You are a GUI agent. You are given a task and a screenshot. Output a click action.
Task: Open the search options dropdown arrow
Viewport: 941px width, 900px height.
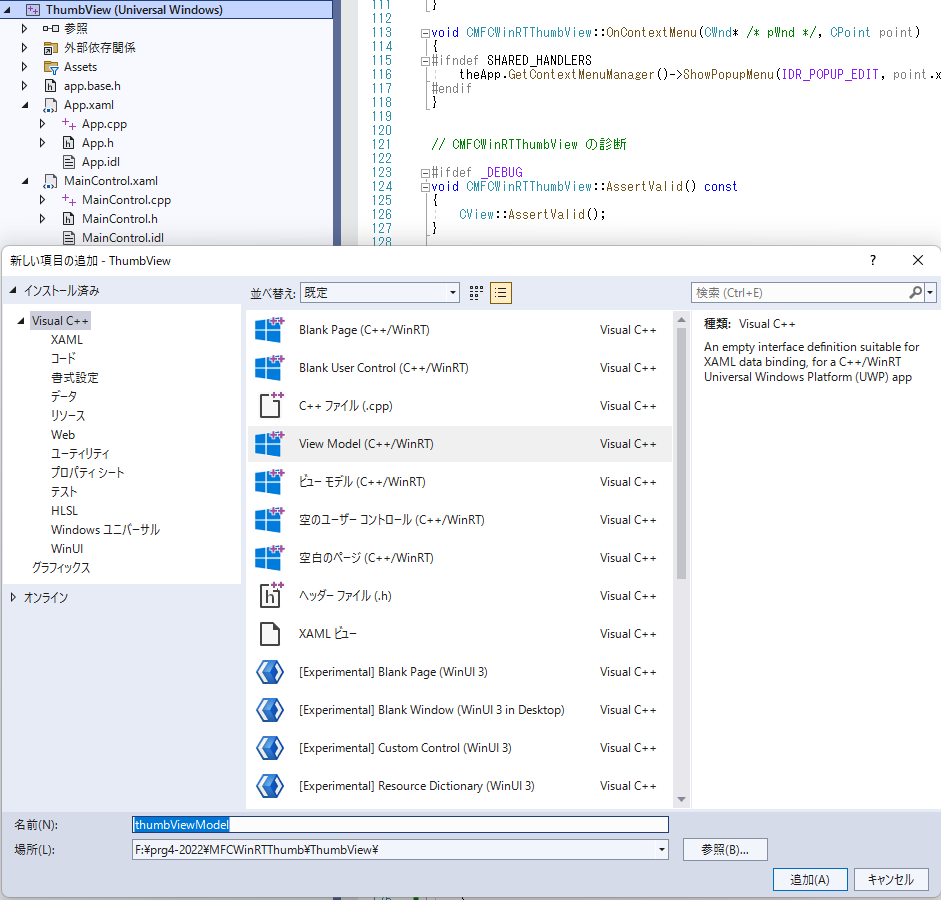(x=930, y=293)
